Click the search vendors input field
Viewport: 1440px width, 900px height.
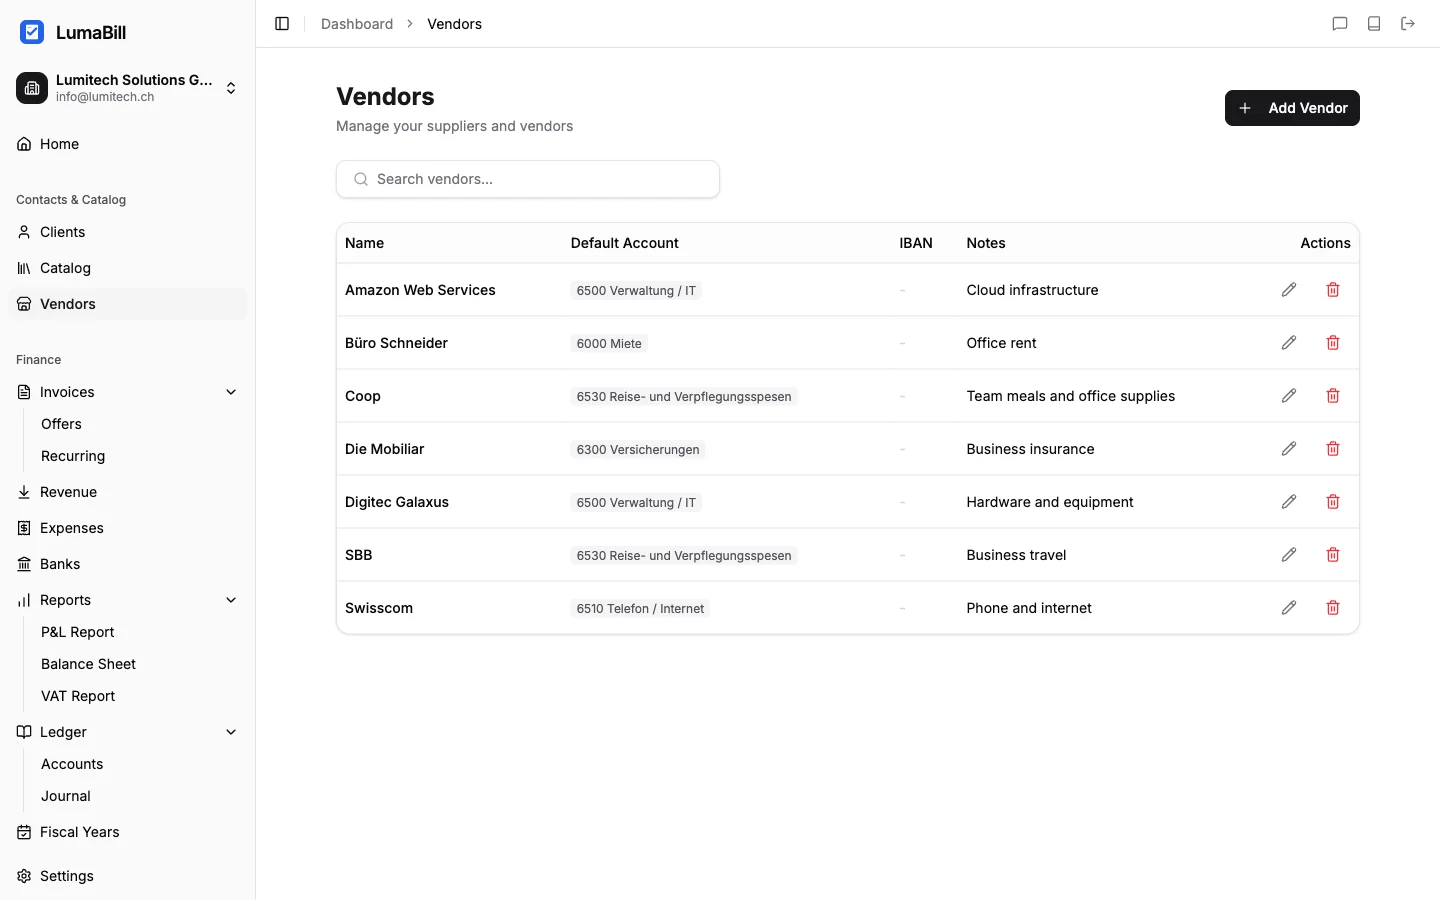527,179
